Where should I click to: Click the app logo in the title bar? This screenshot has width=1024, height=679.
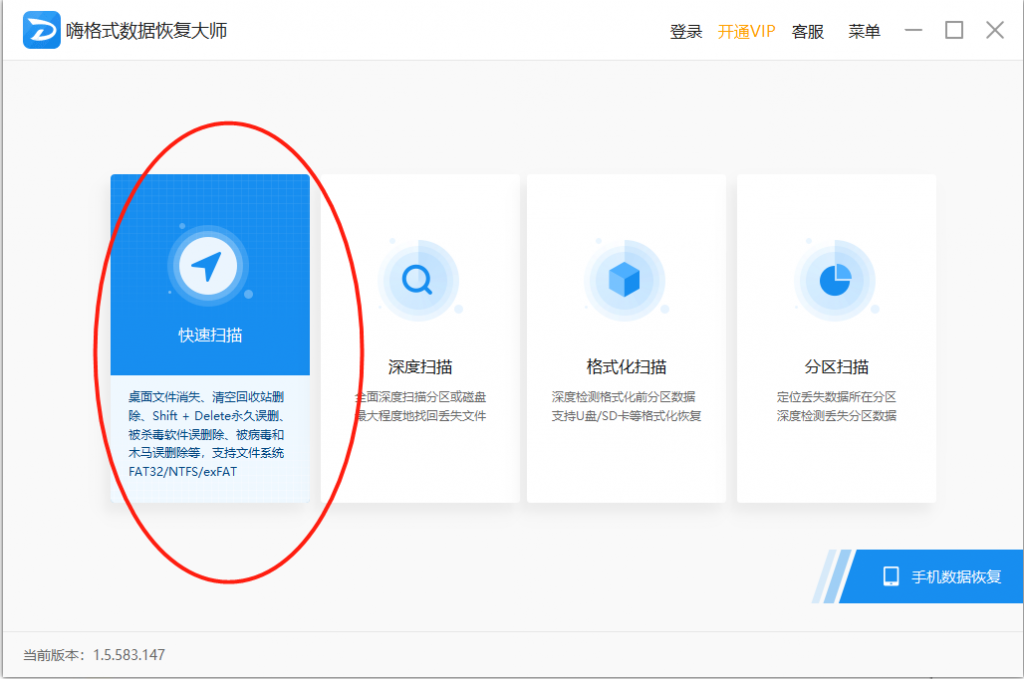pyautogui.click(x=41, y=30)
